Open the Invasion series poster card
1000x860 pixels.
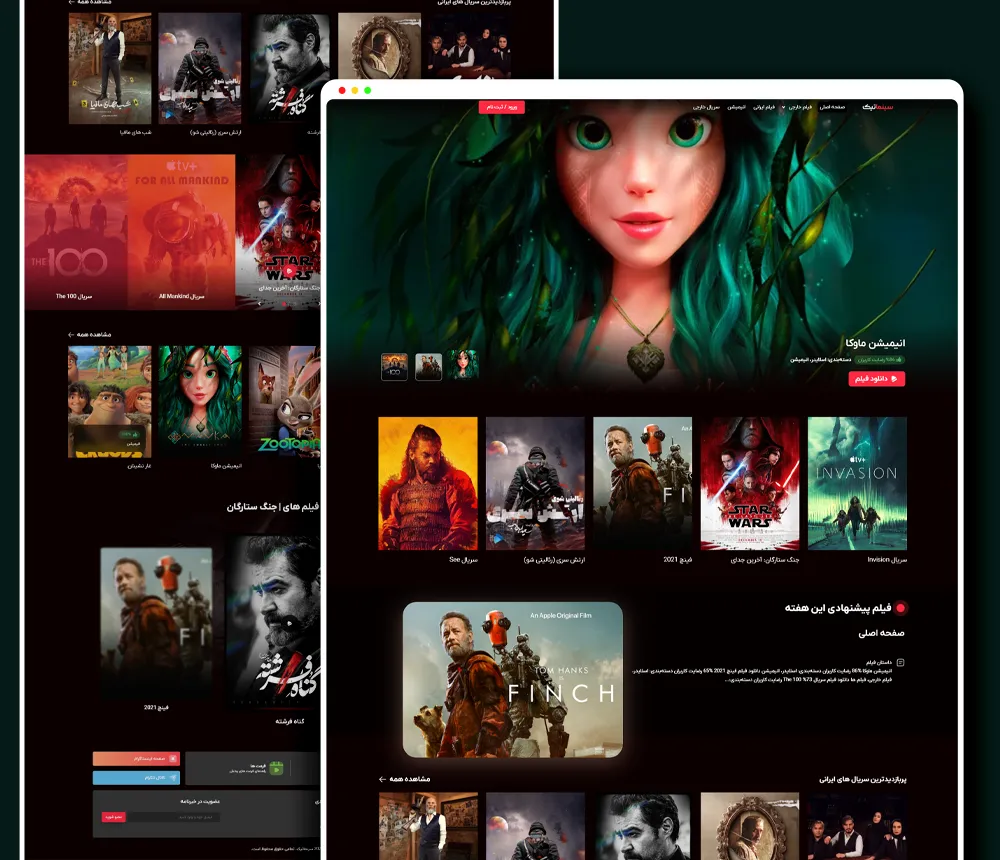(857, 484)
